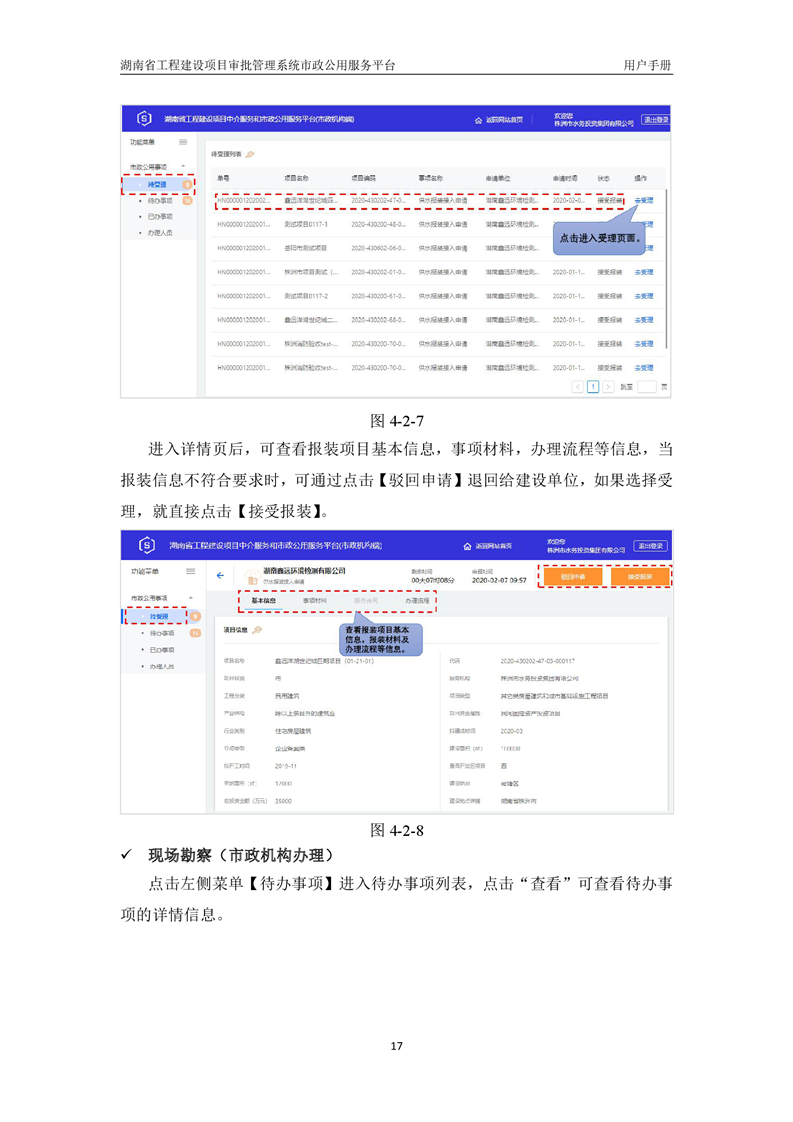This screenshot has height=1122, width=793.
Task: Click the orange 驳回申请 button
Action: coord(573,577)
